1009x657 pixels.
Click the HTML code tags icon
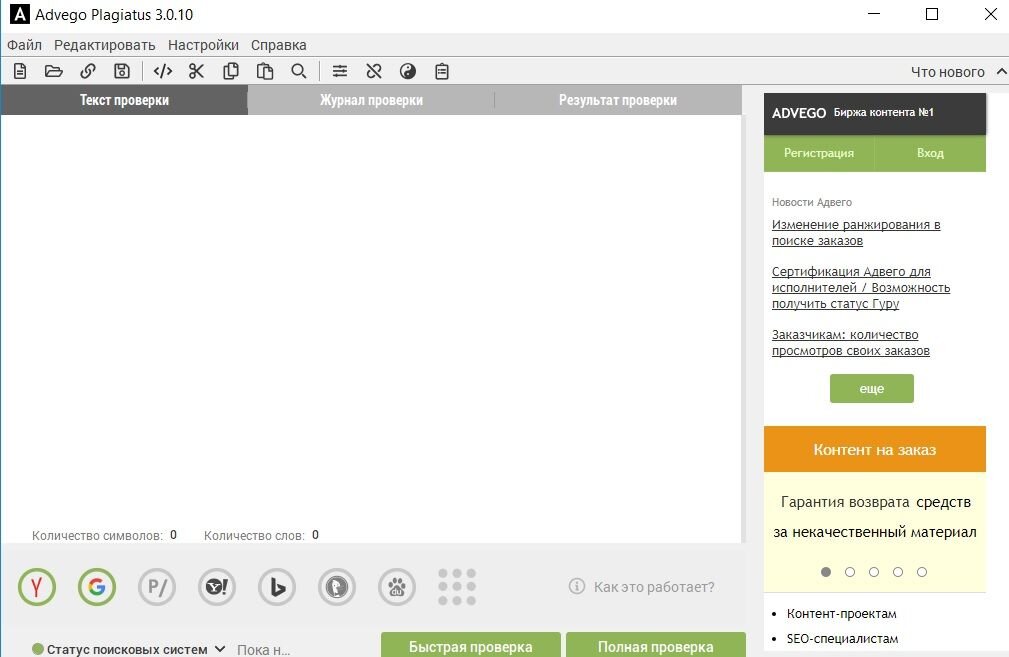[x=163, y=71]
